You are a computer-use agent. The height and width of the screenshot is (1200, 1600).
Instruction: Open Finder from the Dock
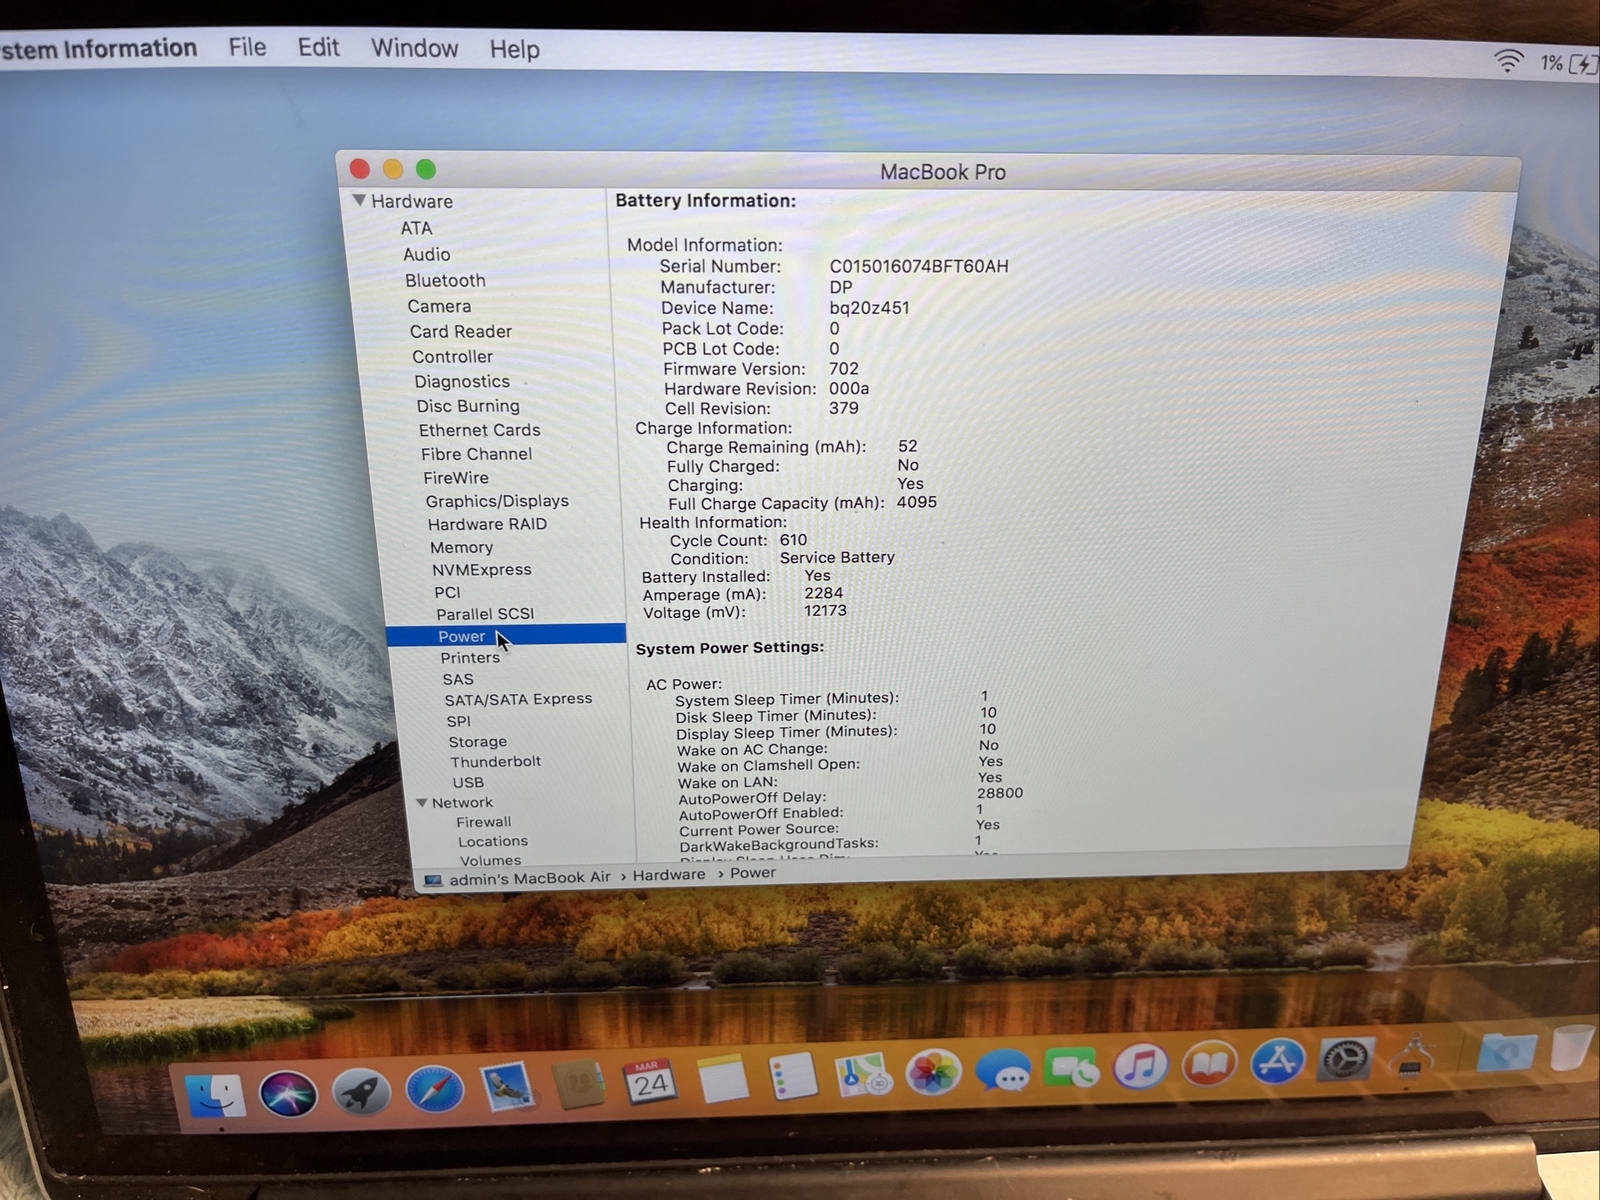(215, 1095)
